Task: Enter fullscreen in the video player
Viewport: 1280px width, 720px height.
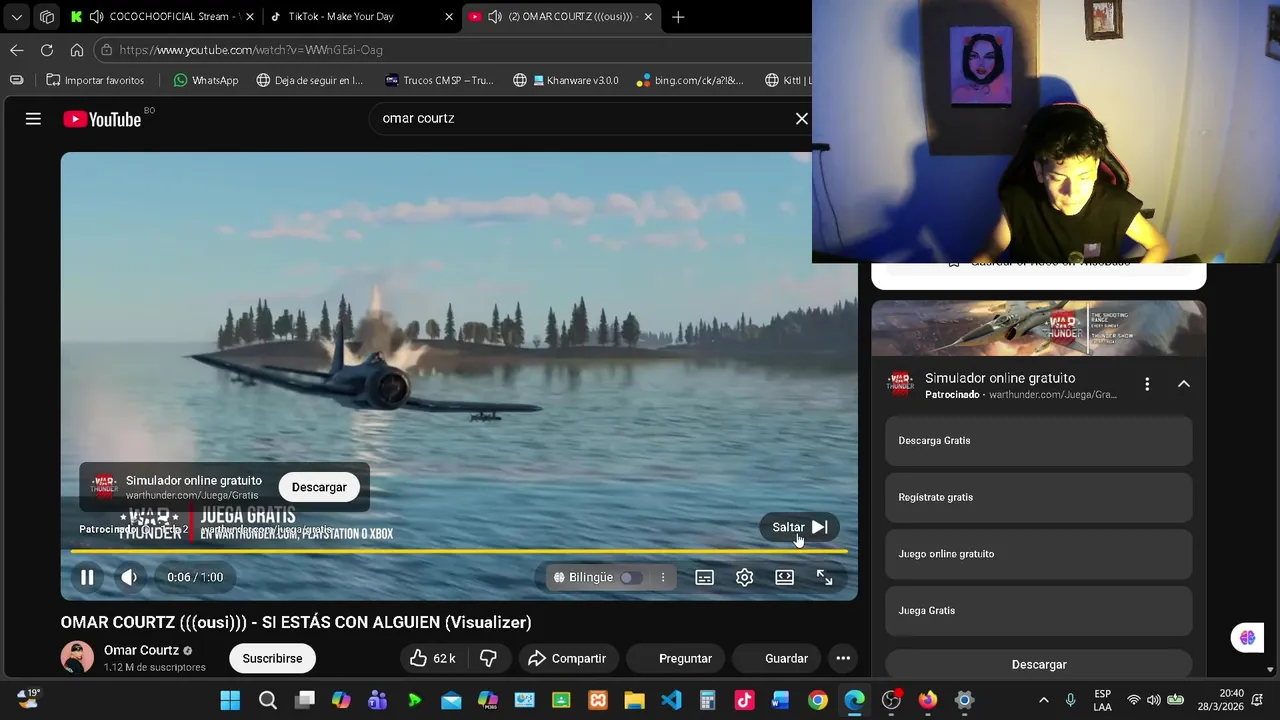Action: point(825,577)
